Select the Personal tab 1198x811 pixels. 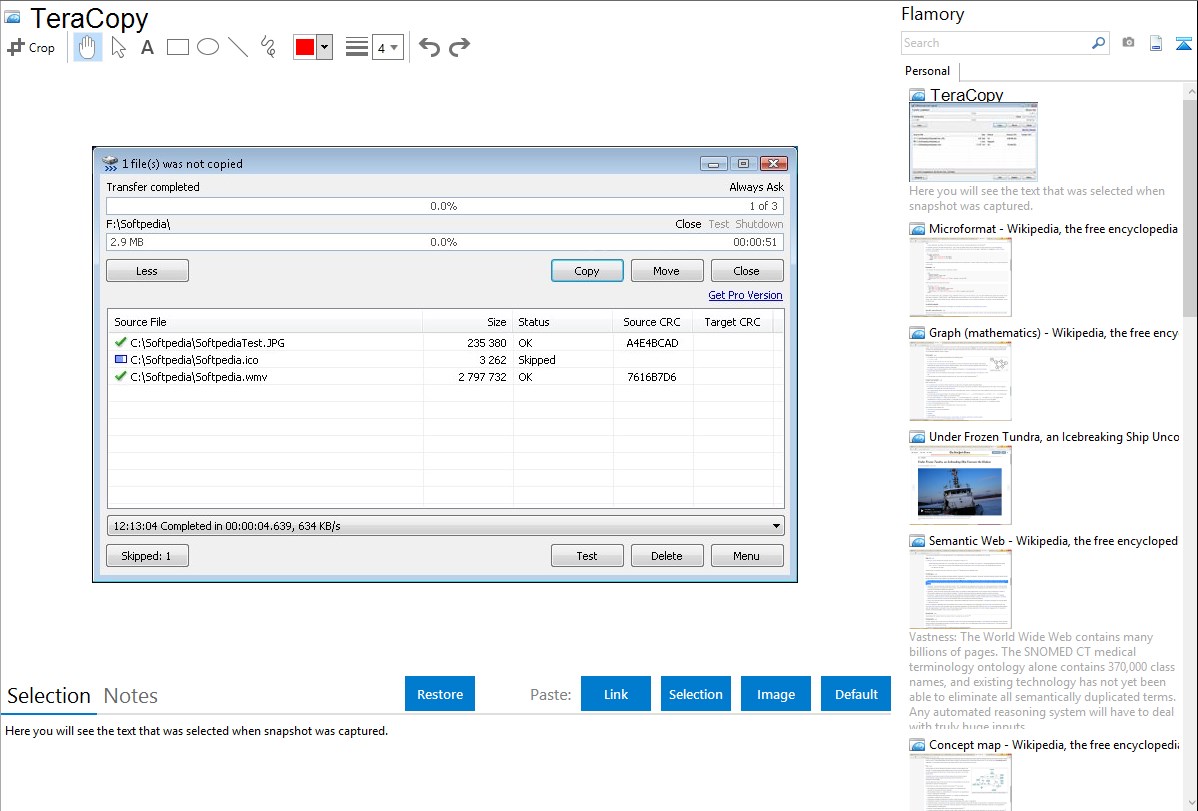tap(928, 71)
